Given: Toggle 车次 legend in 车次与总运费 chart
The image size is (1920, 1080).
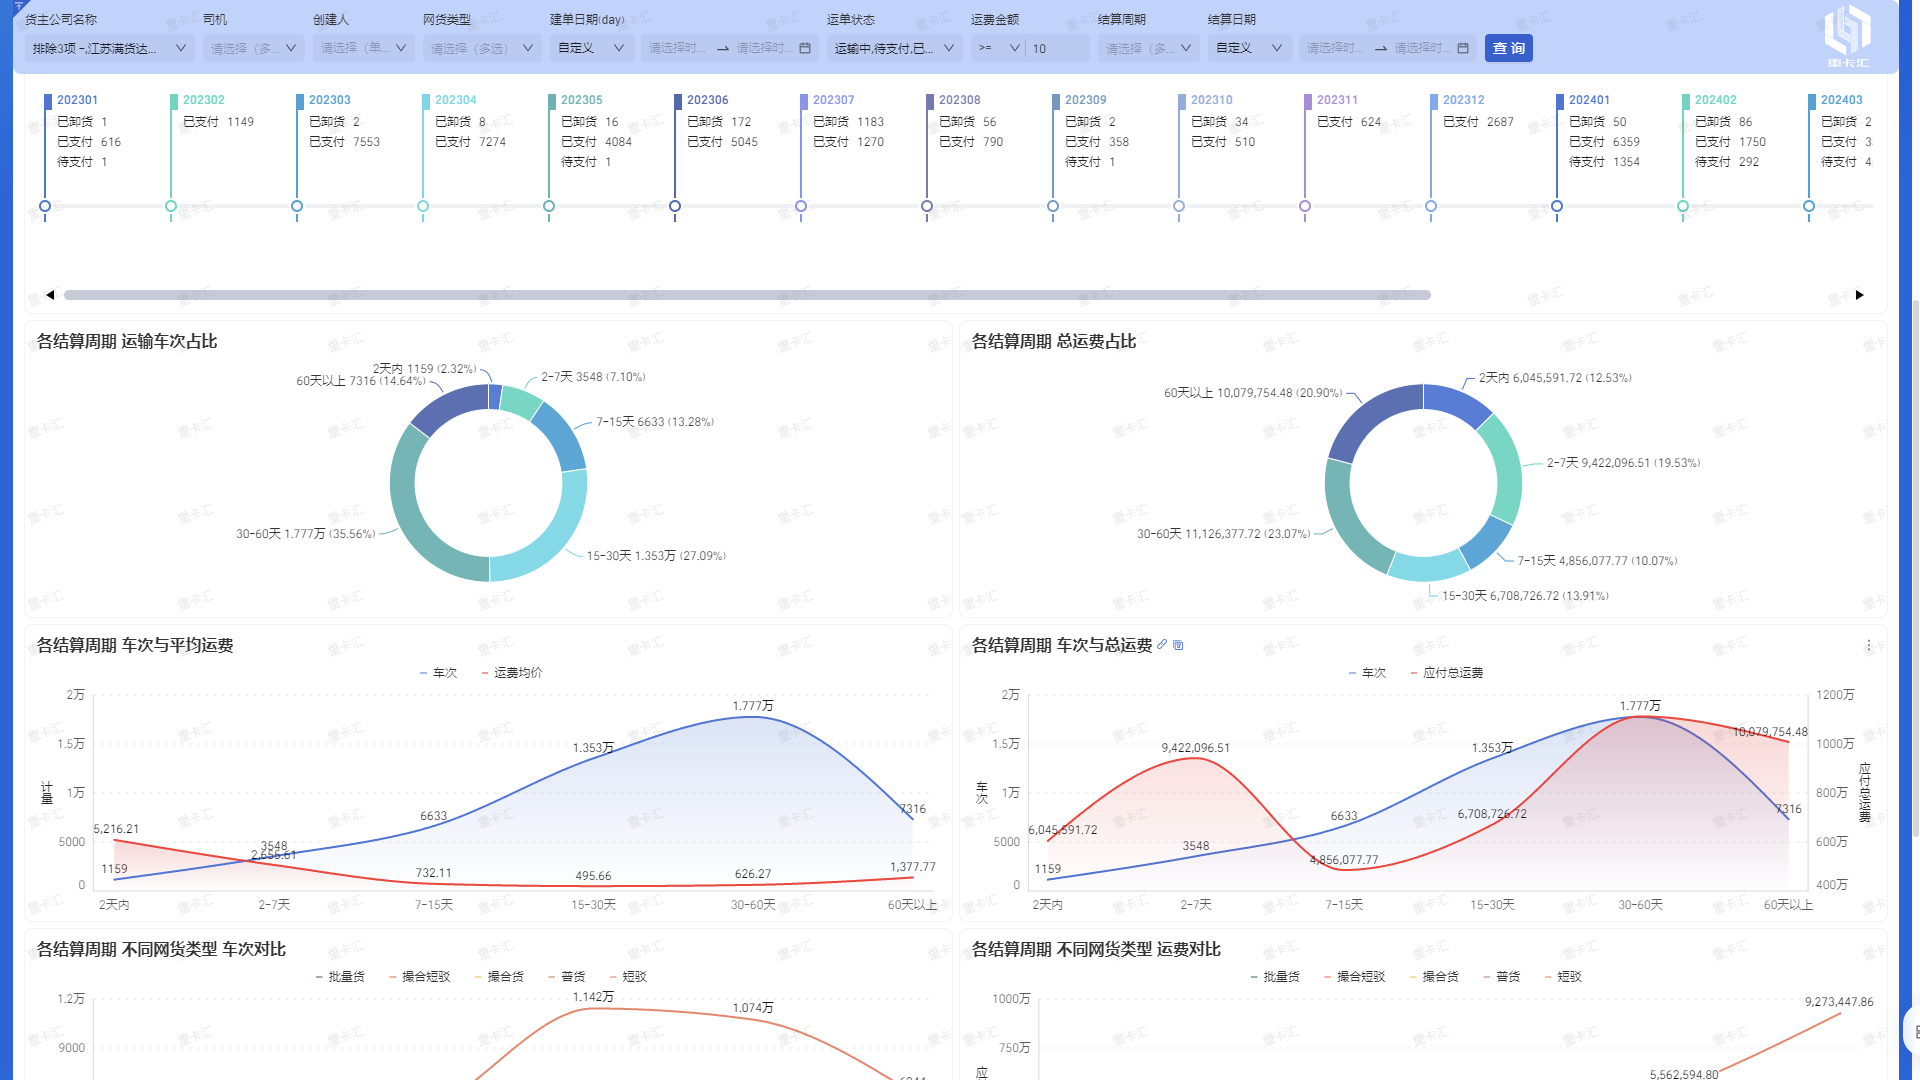Looking at the screenshot, I should coord(1367,673).
